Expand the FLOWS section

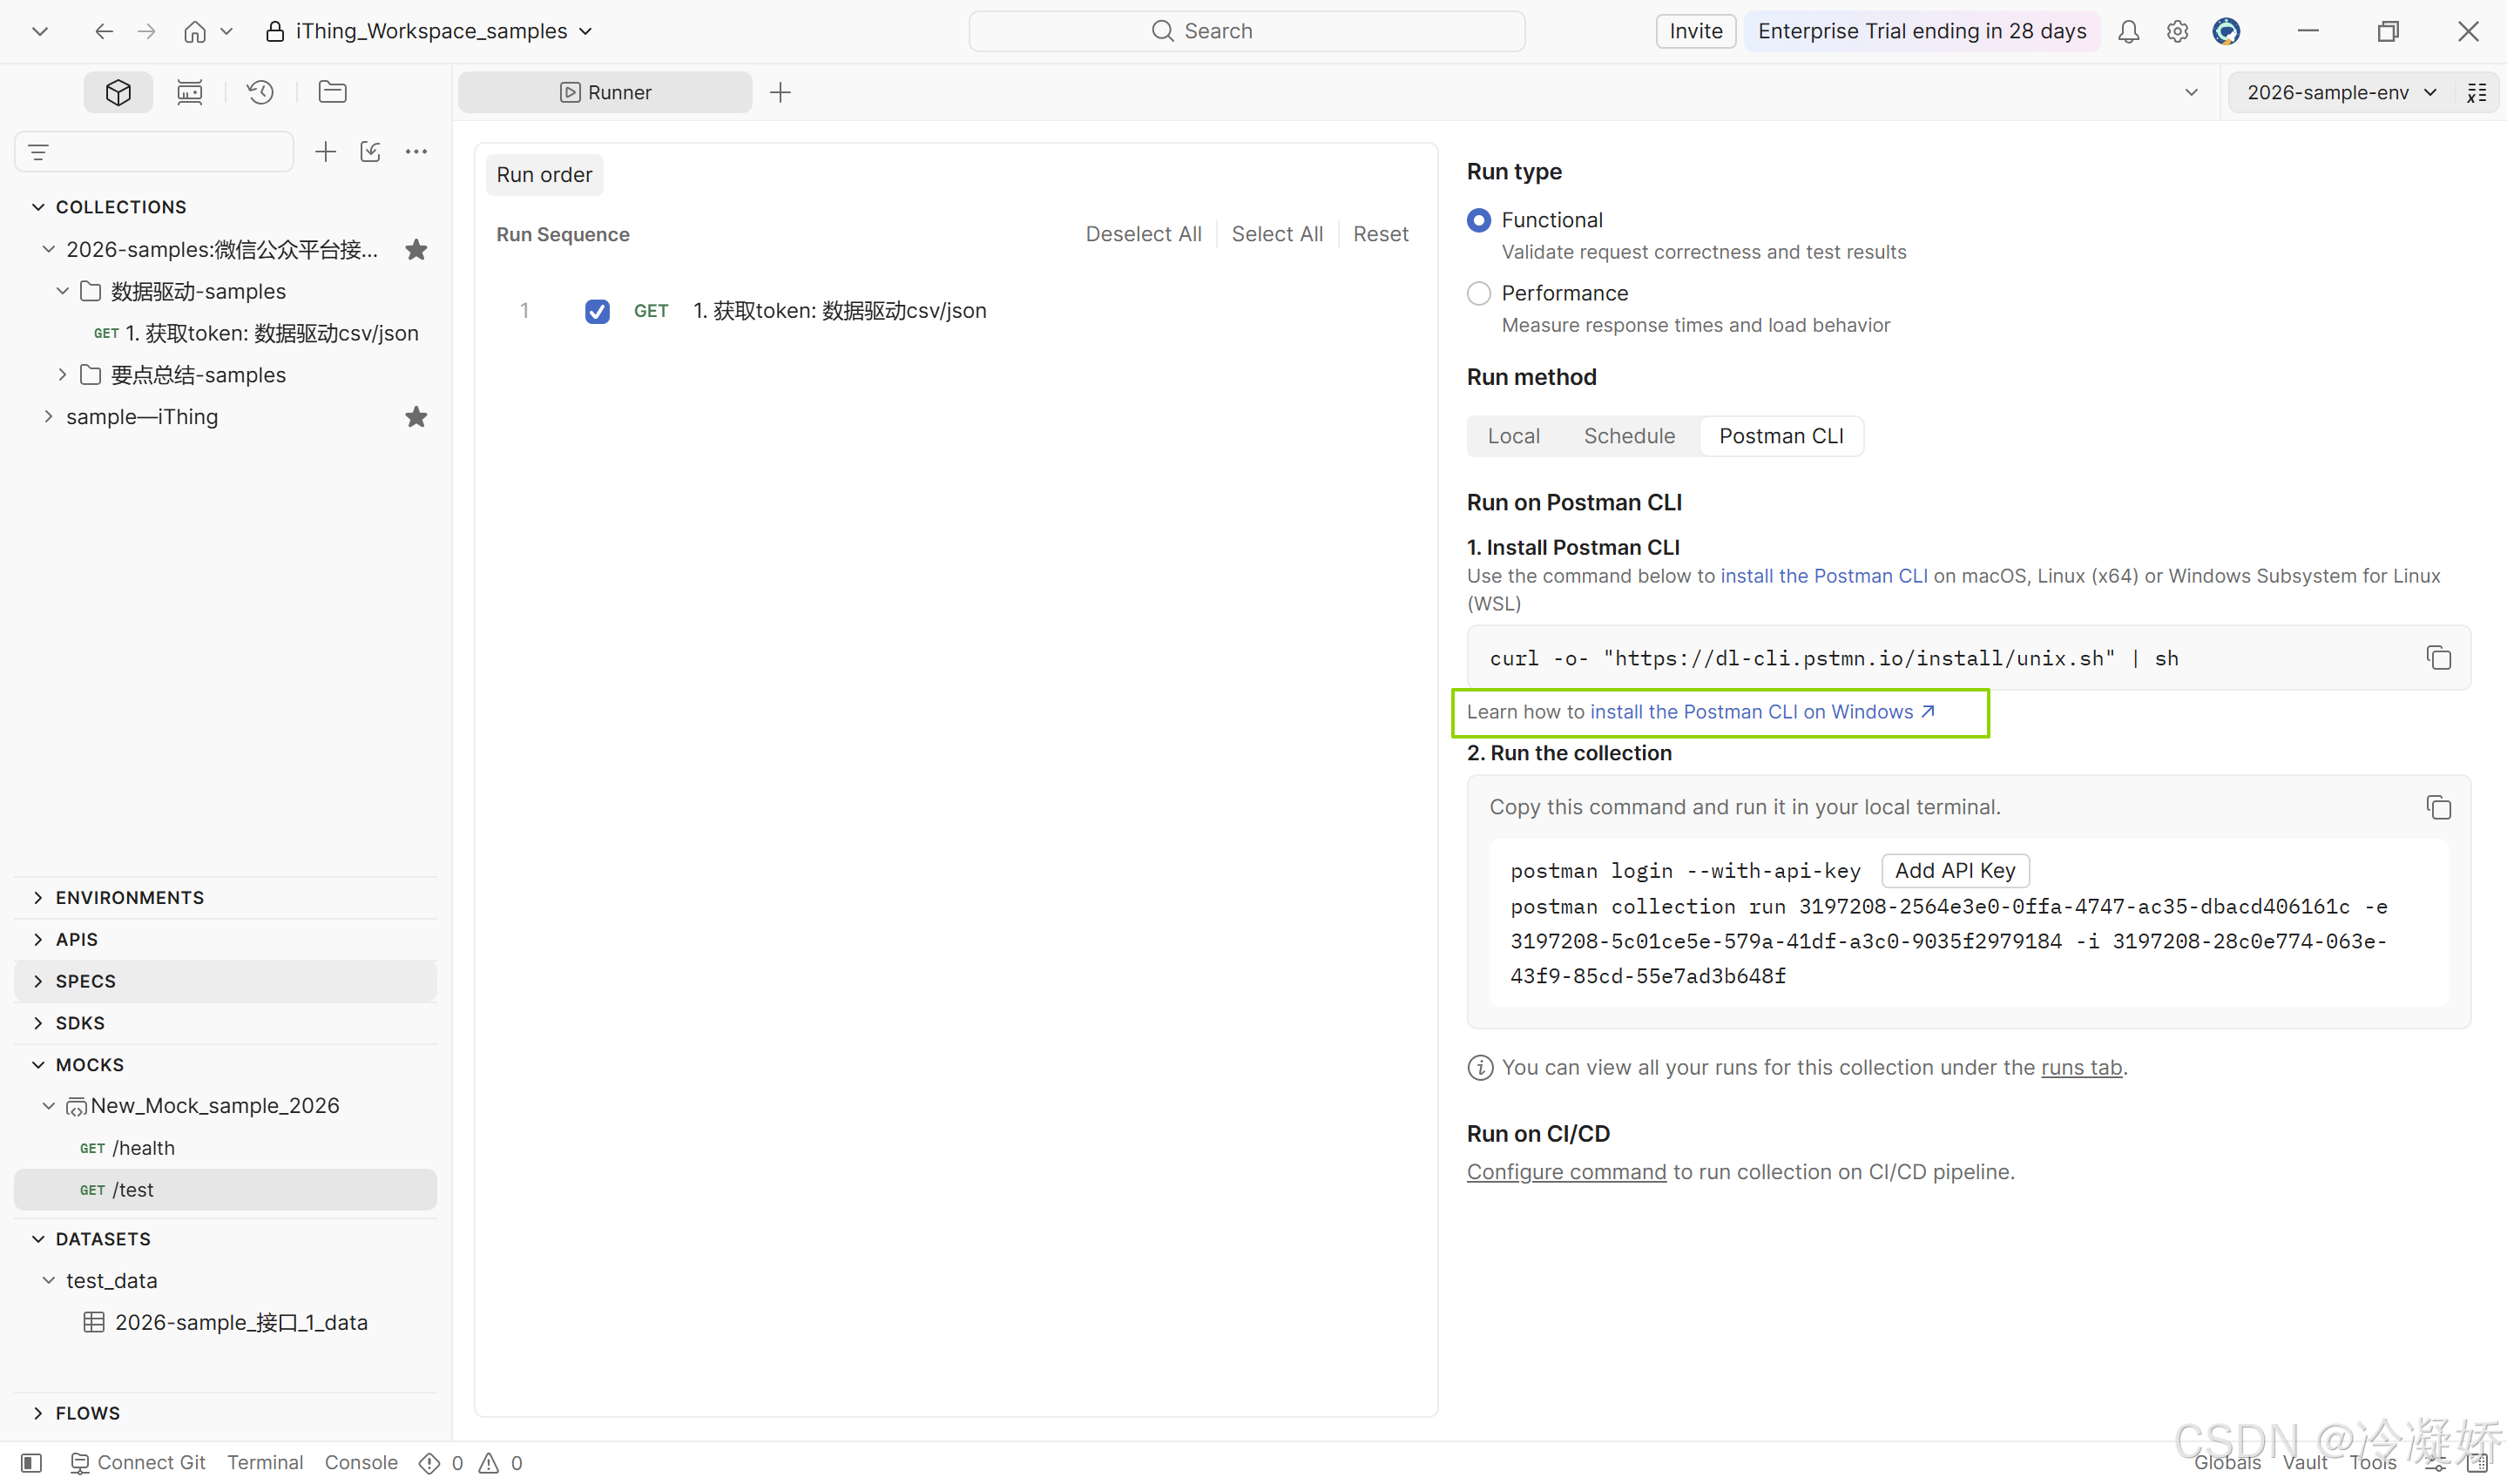(x=38, y=1412)
